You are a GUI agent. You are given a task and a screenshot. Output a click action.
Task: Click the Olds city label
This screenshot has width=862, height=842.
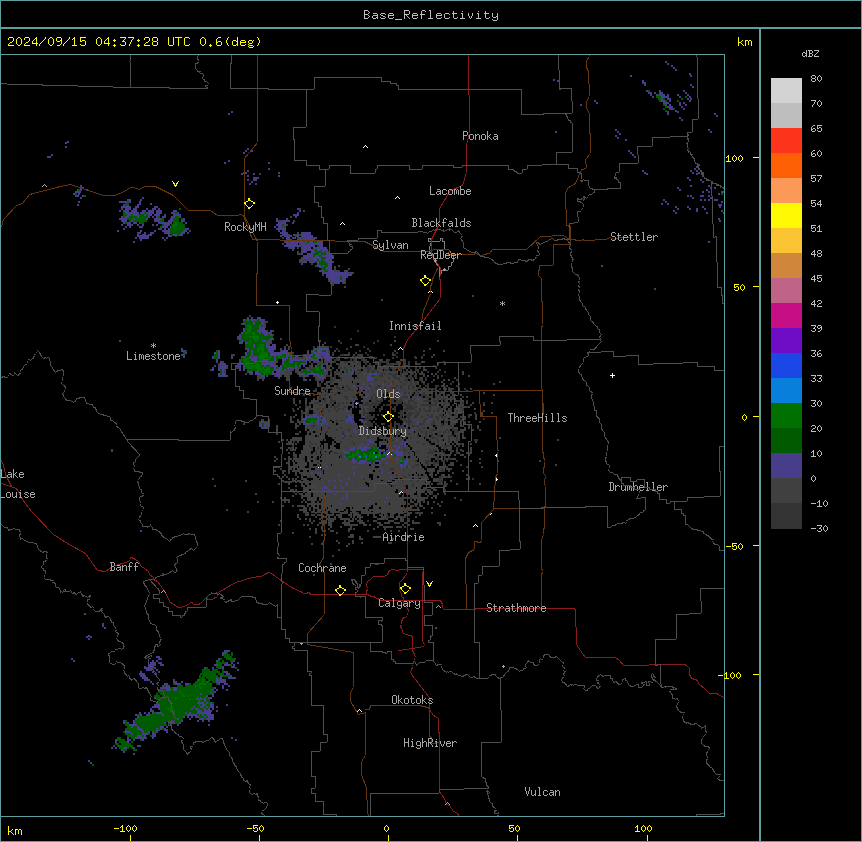pyautogui.click(x=388, y=394)
